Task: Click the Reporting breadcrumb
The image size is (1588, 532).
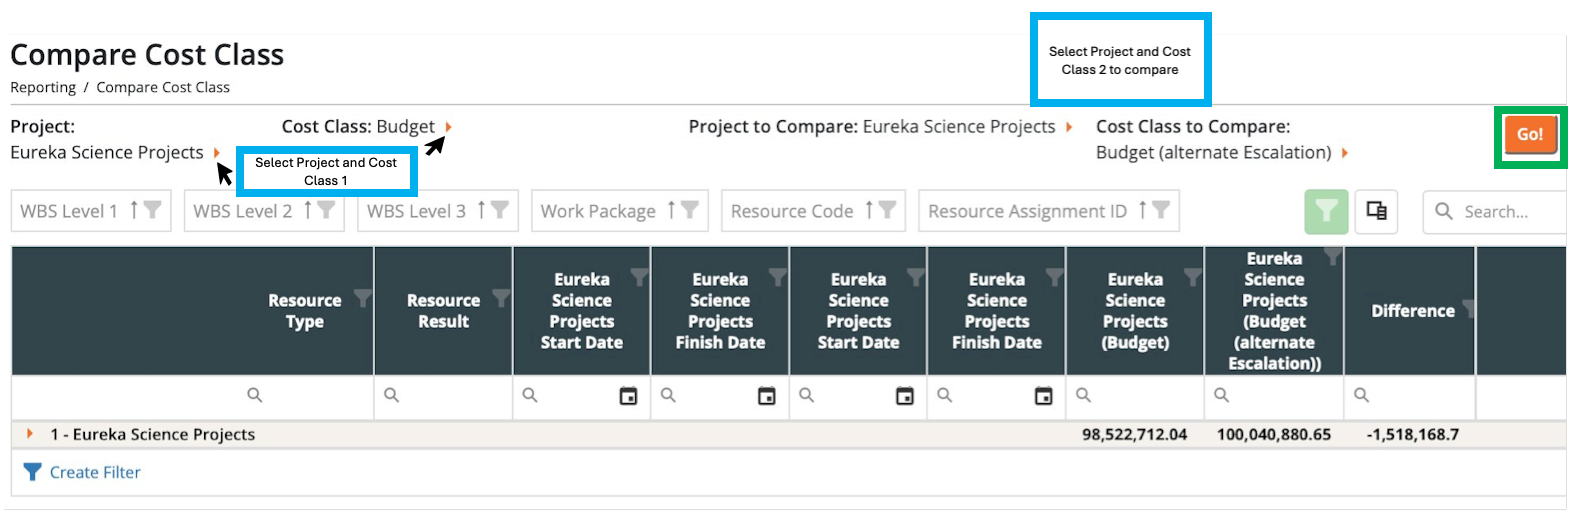Action: point(43,87)
